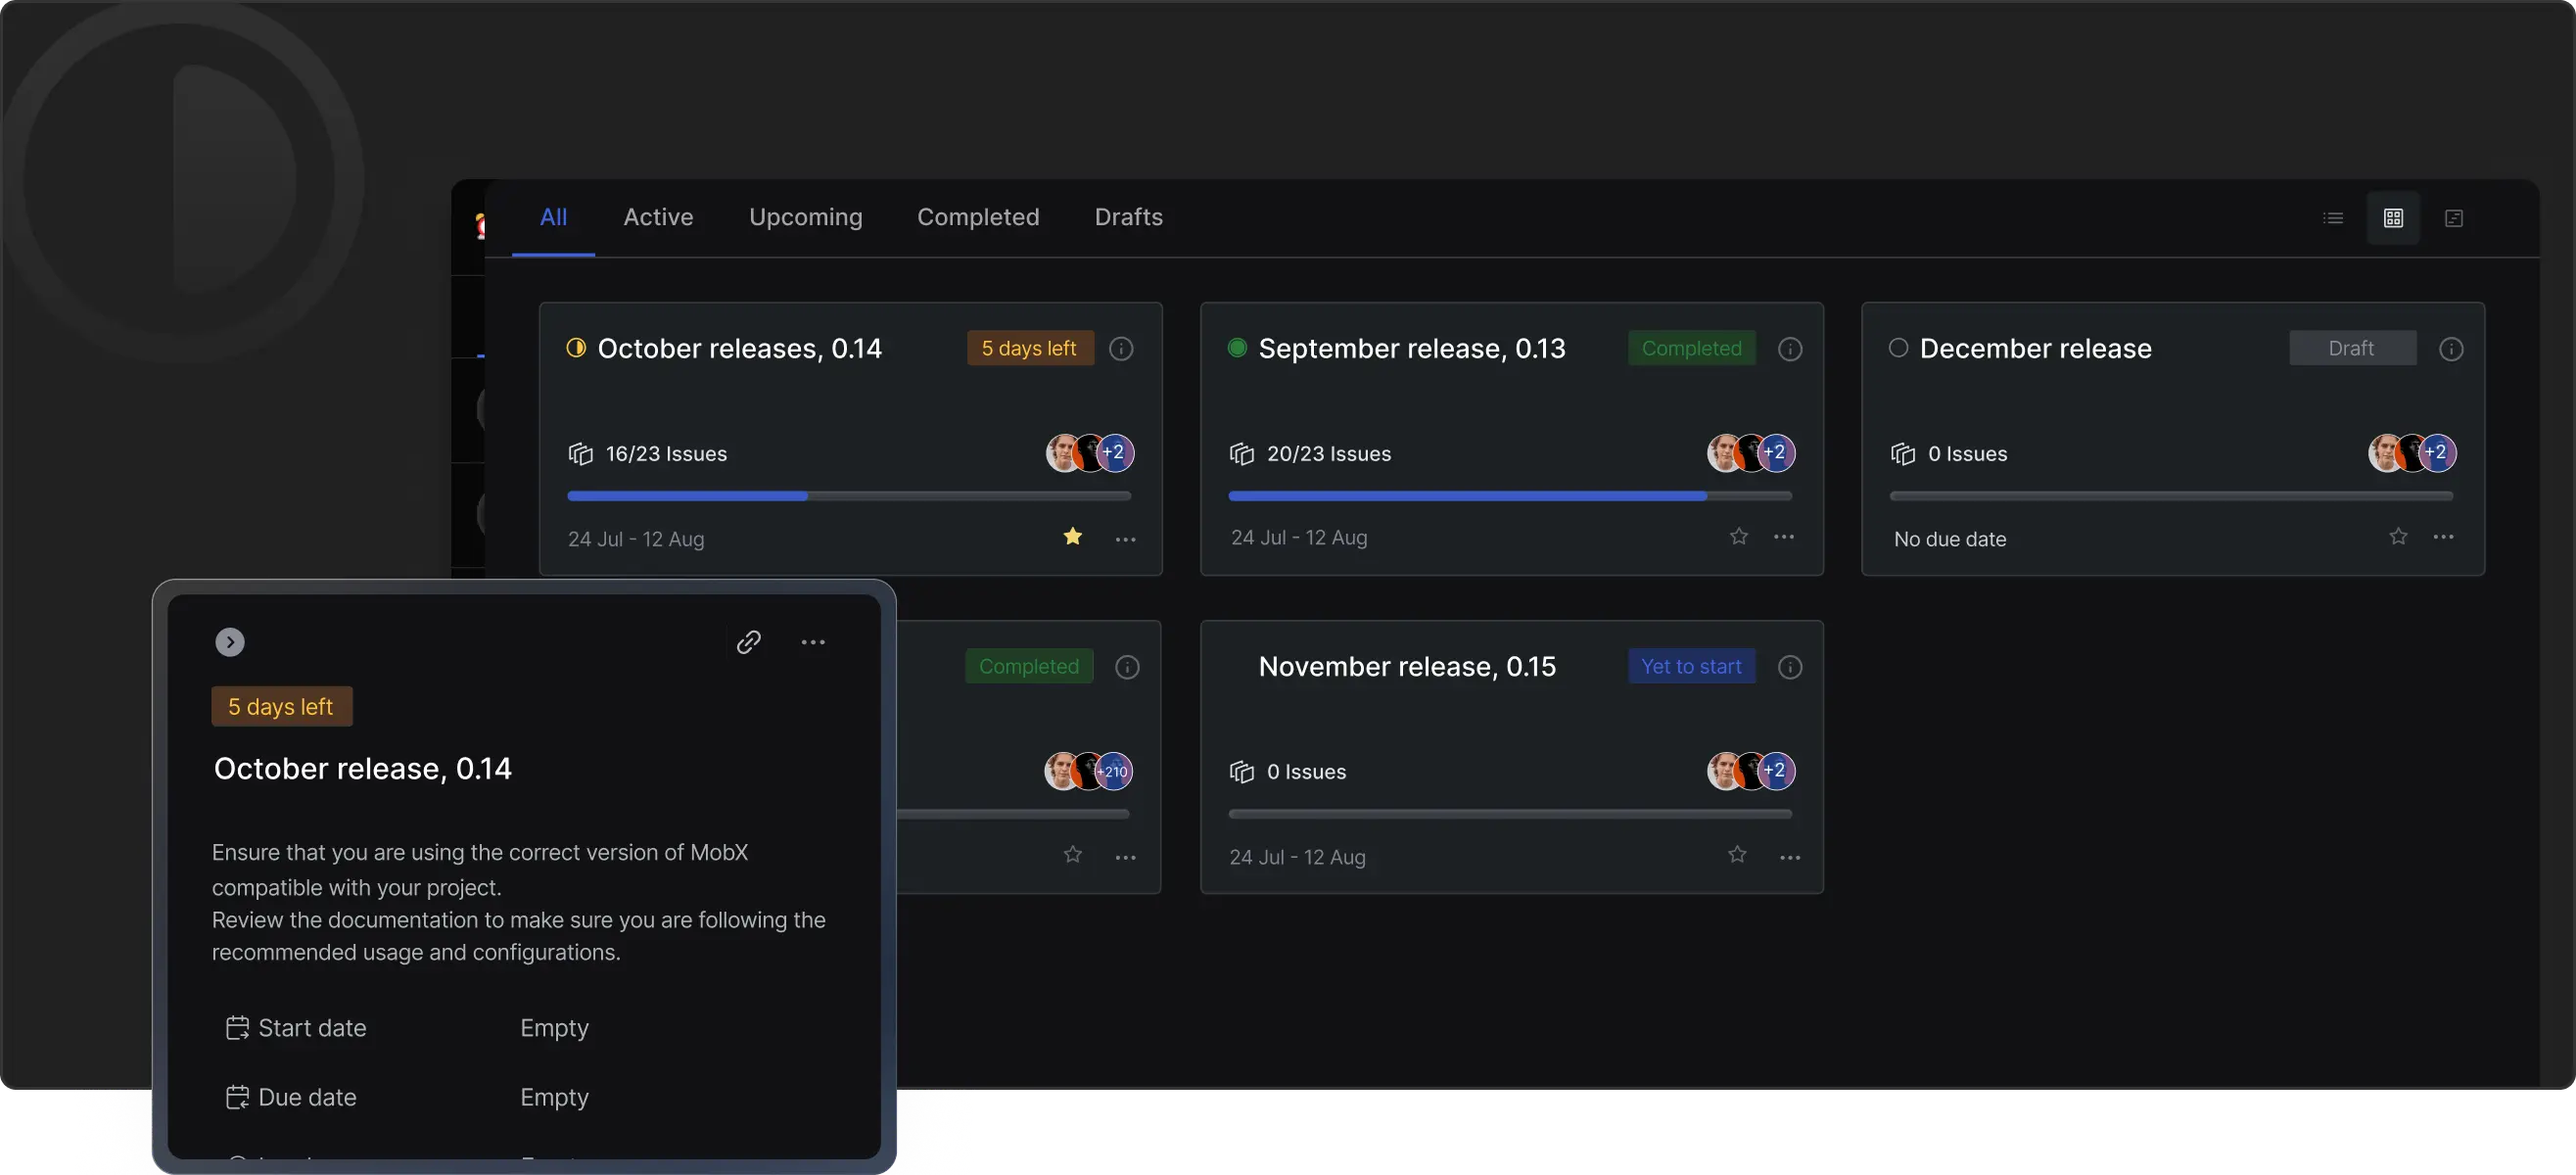Open three-dot menu in detail panel header
Image resolution: width=2576 pixels, height=1175 pixels.
point(813,642)
